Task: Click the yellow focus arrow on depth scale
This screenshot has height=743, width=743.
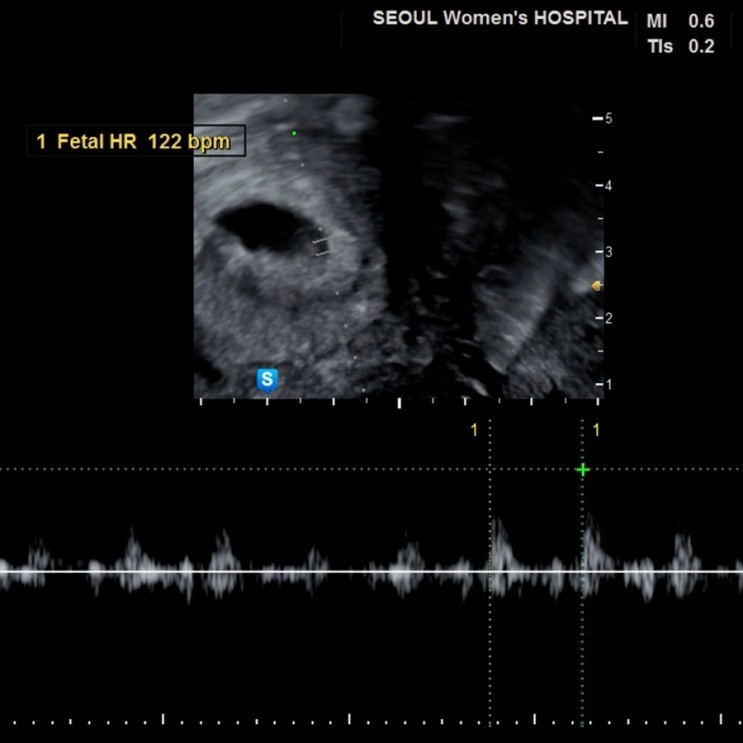Action: 597,286
